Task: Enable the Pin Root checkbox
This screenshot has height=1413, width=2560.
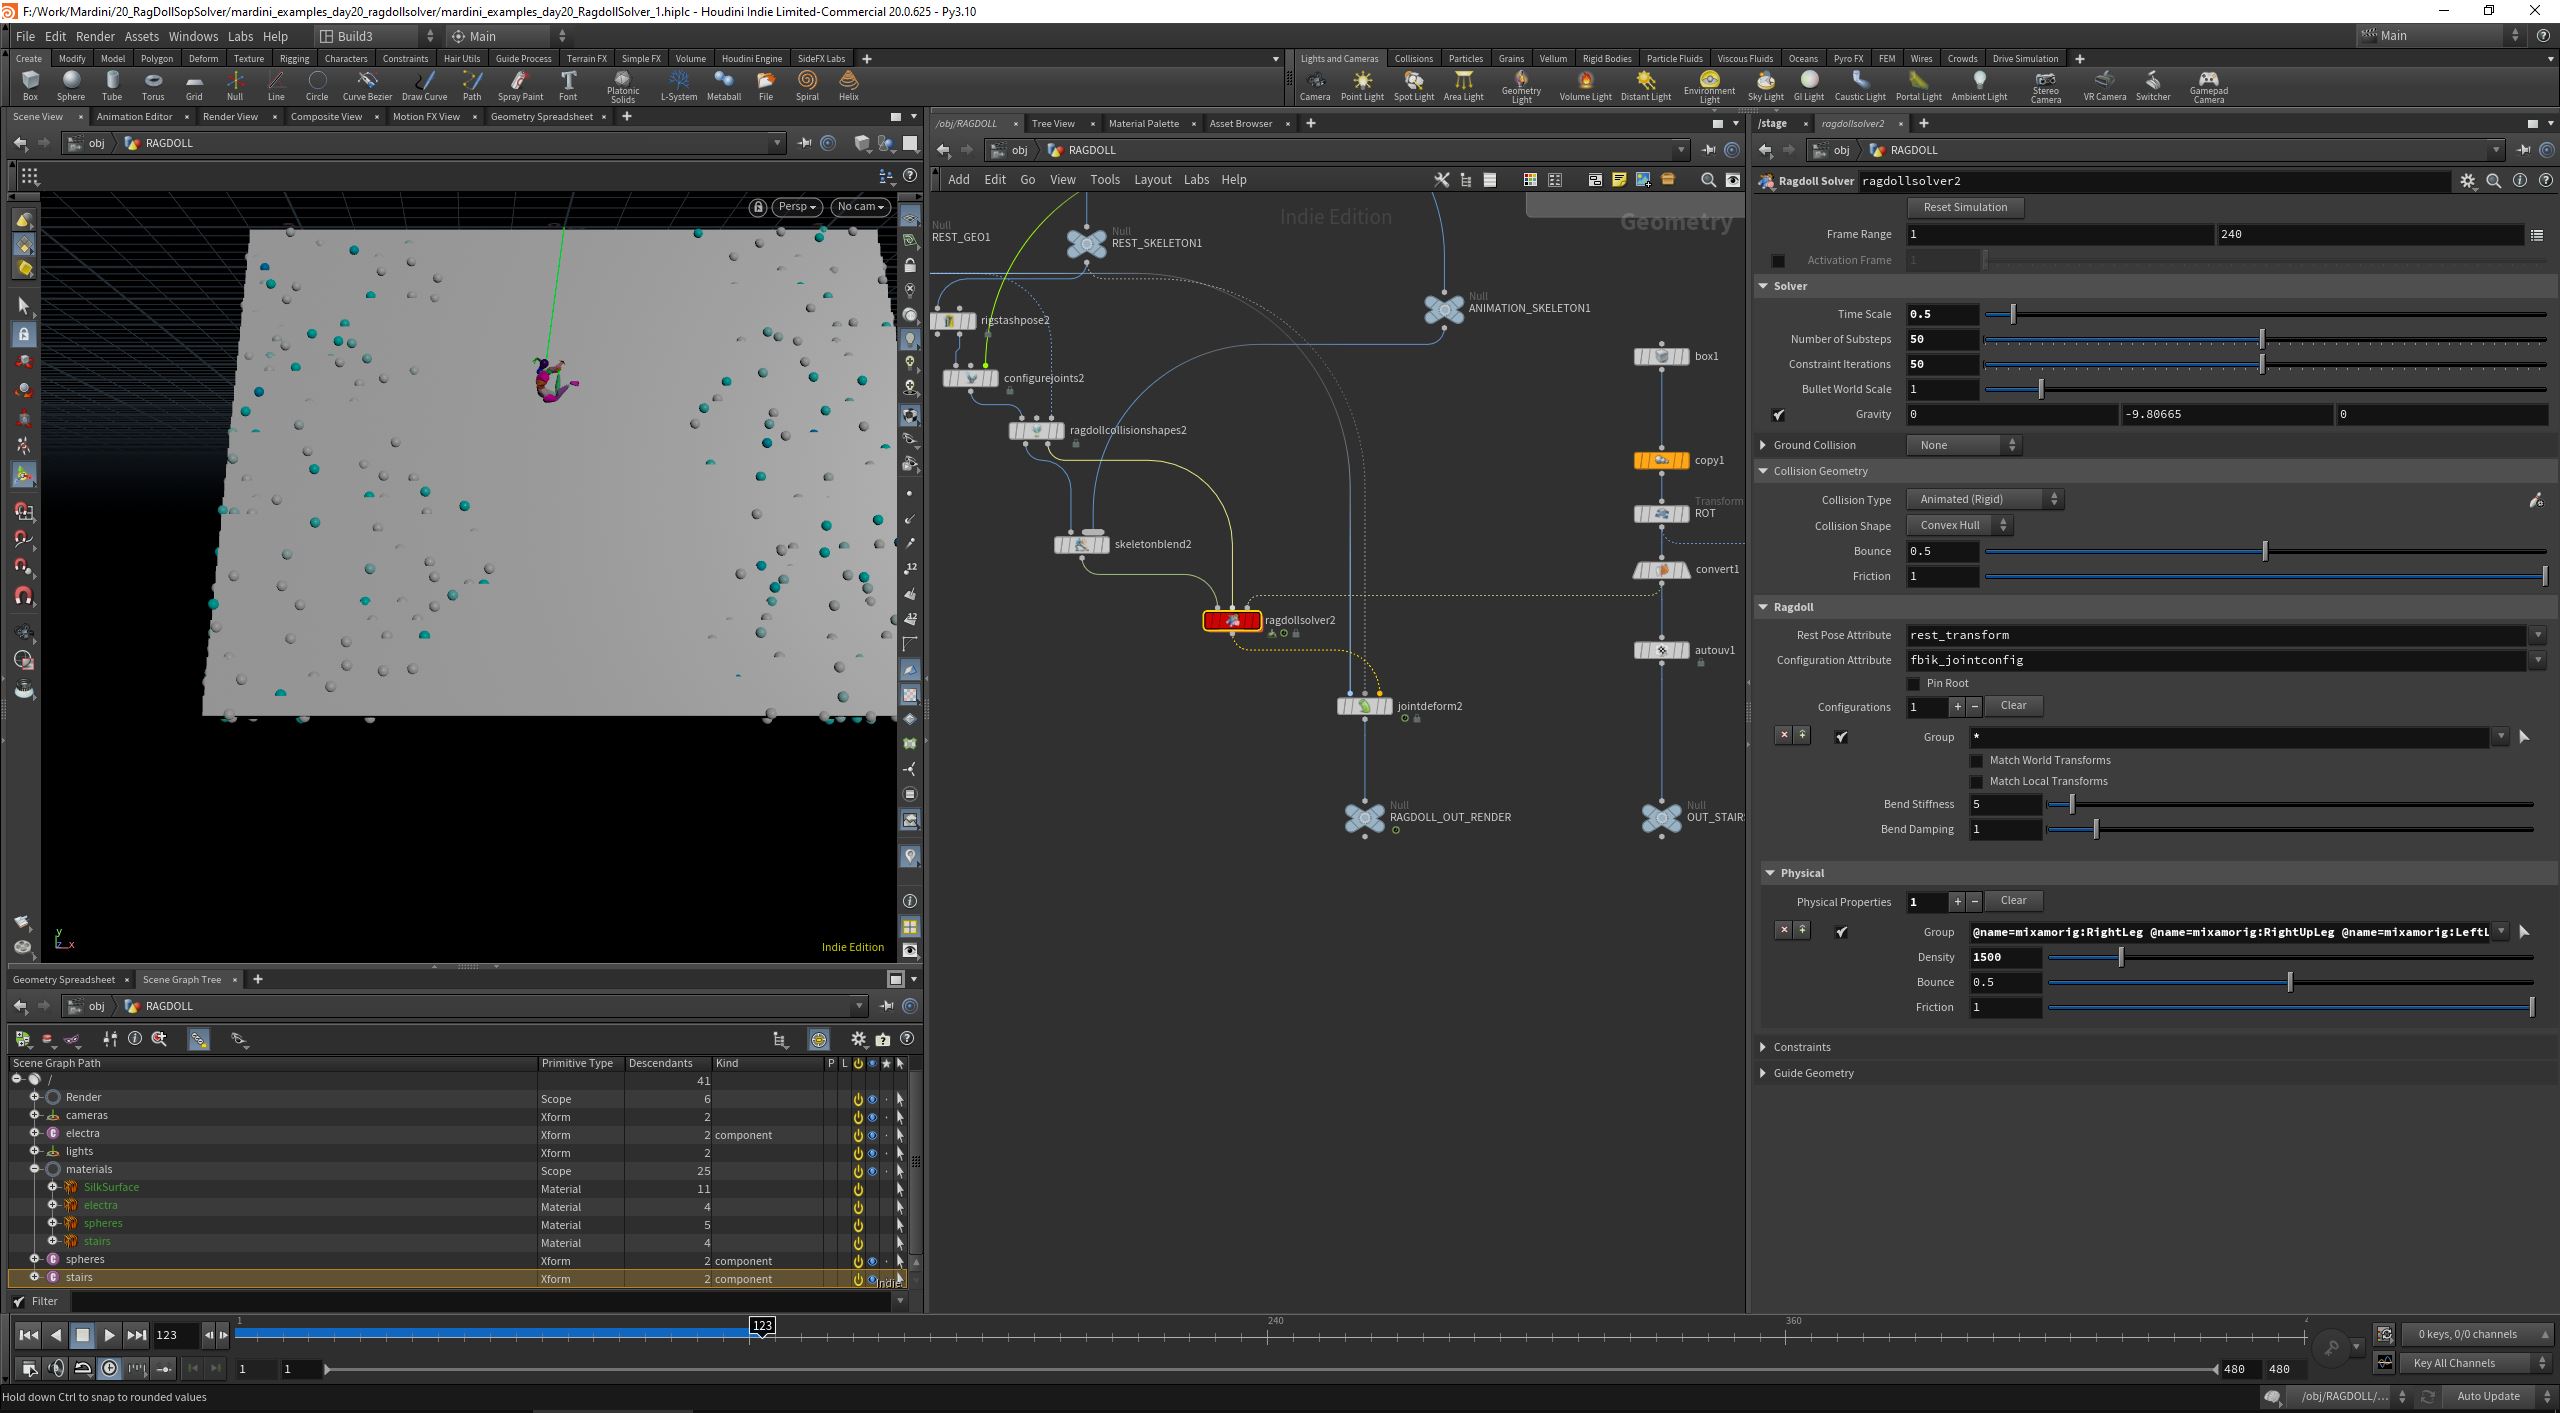Action: click(1914, 684)
